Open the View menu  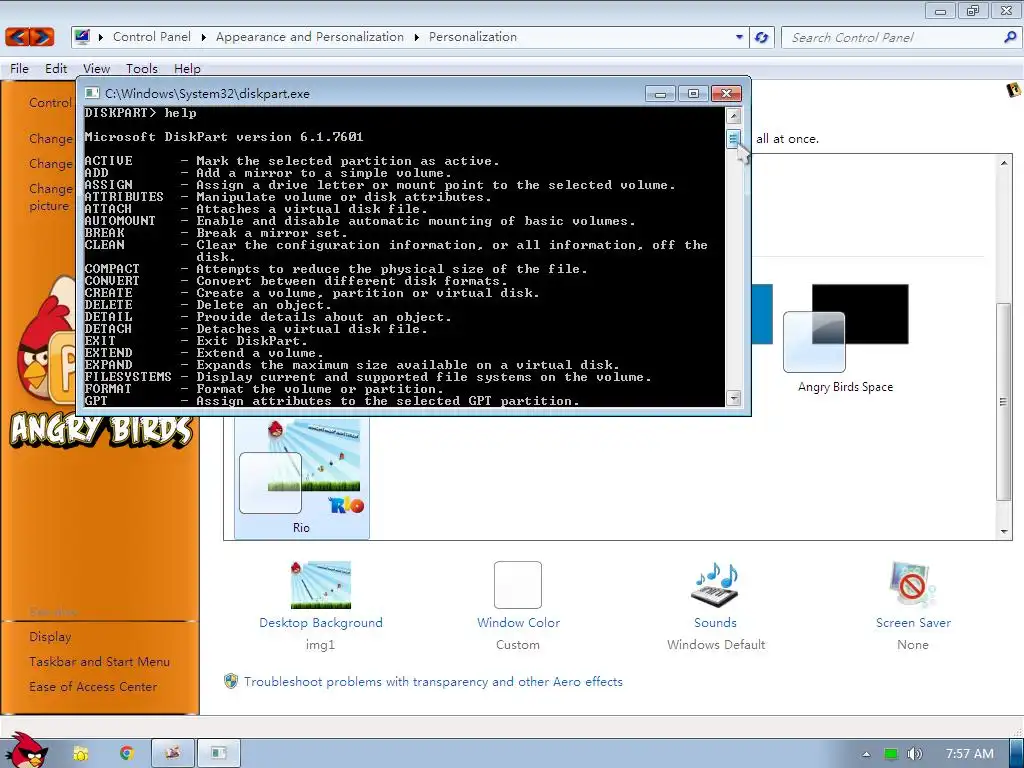click(97, 69)
